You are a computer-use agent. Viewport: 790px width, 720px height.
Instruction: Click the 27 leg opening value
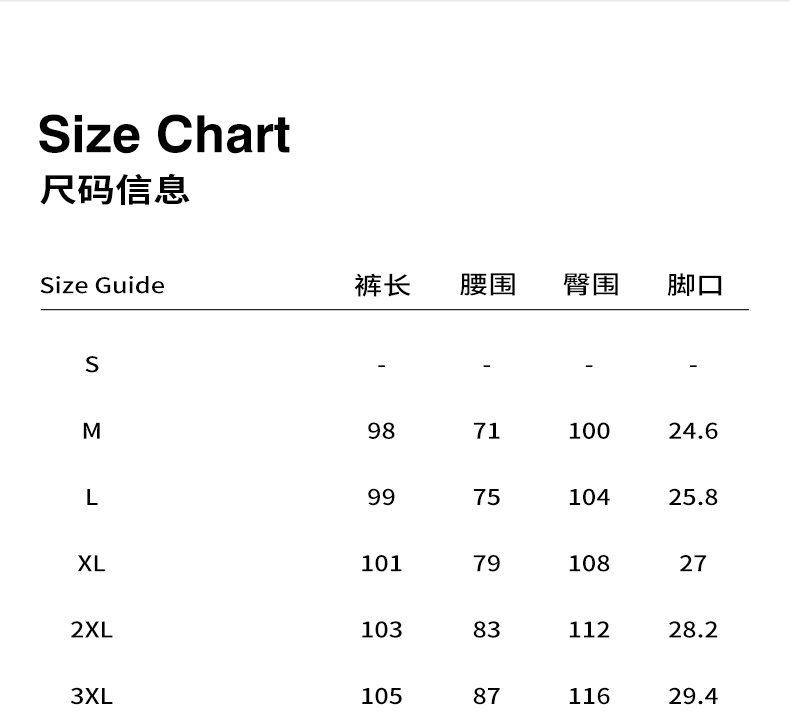pos(693,563)
